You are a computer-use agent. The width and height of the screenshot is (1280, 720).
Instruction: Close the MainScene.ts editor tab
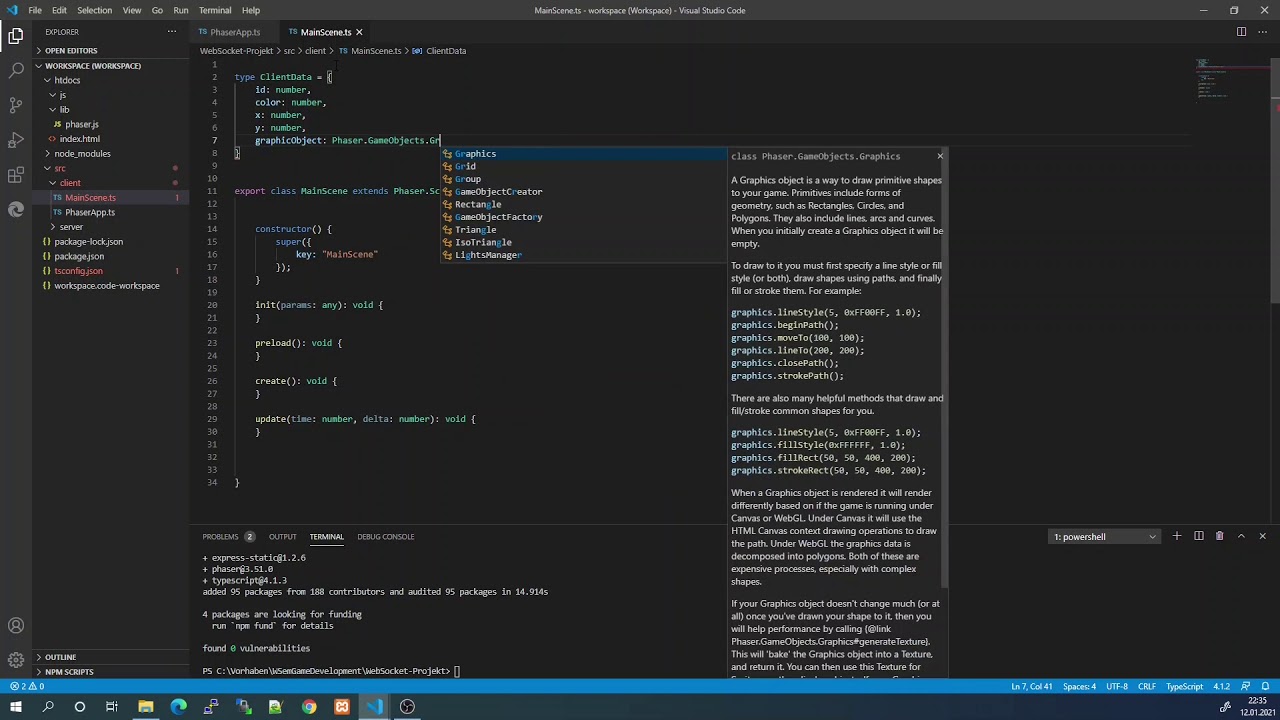[x=359, y=32]
